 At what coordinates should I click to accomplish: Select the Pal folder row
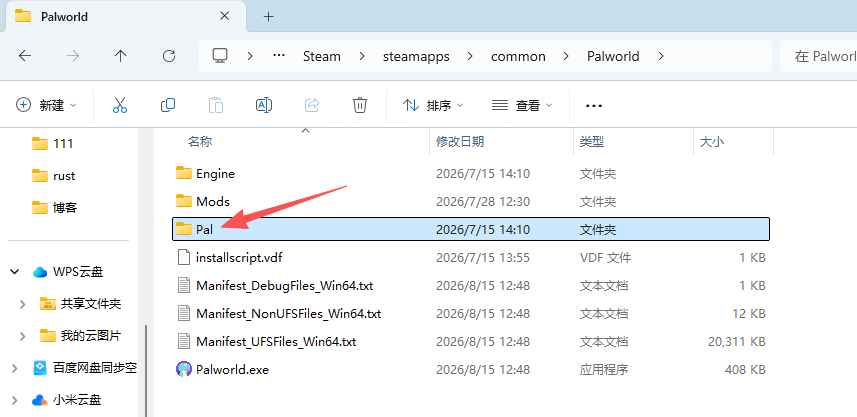click(471, 229)
